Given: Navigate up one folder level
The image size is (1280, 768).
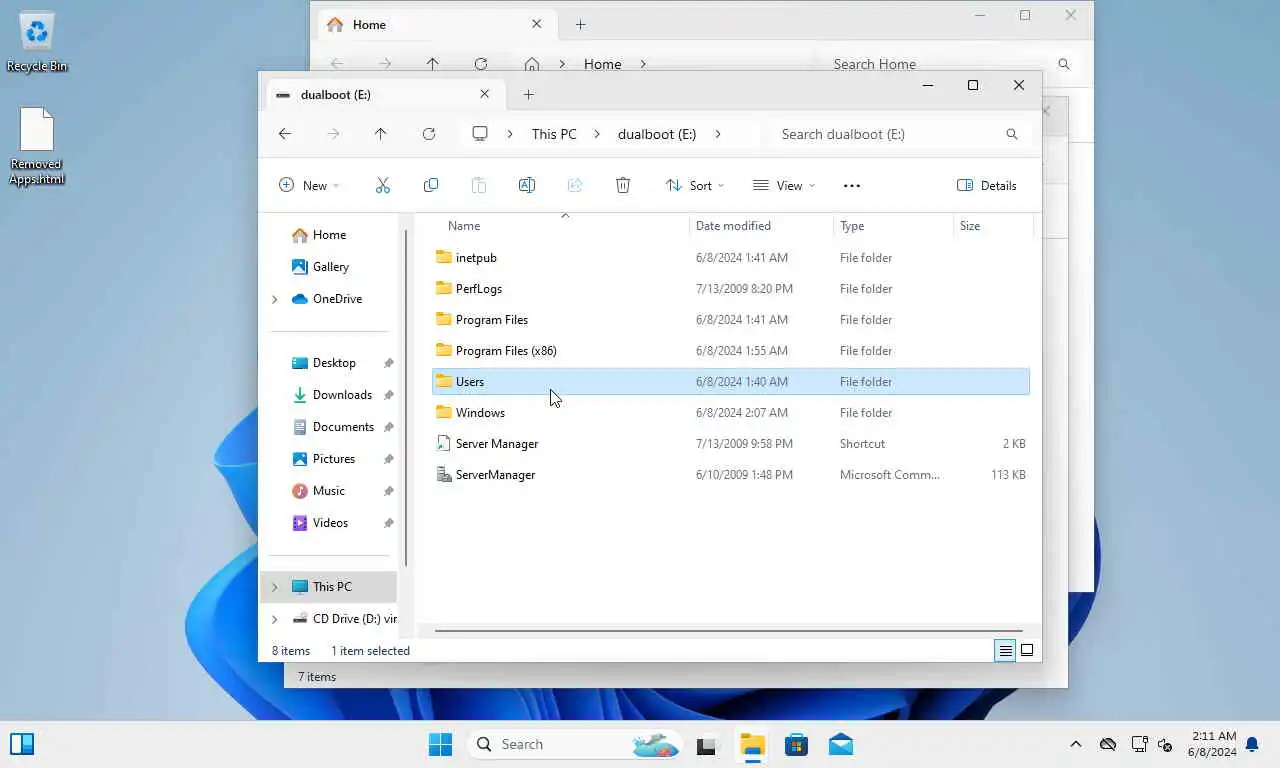Looking at the screenshot, I should point(381,134).
